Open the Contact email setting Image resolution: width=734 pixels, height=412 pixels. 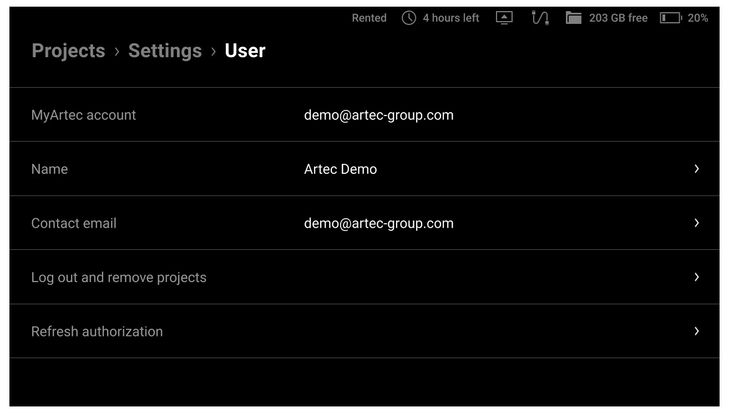(x=364, y=223)
